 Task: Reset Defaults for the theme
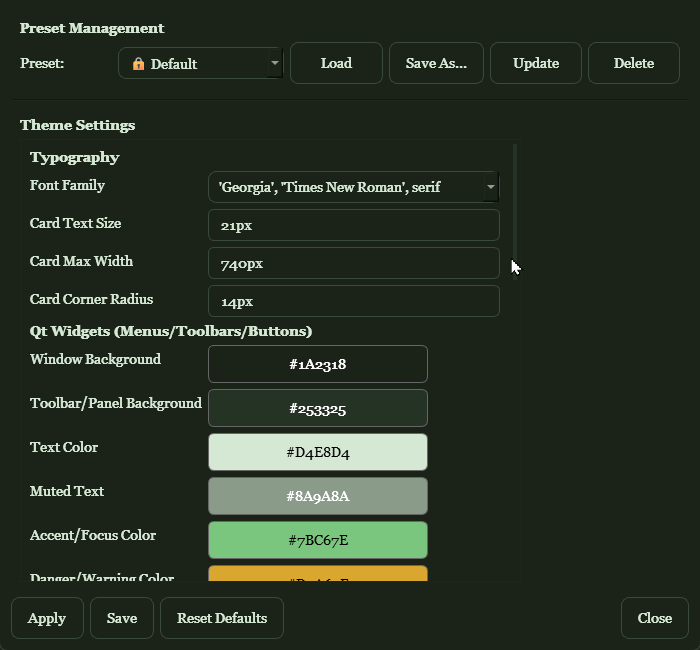[x=222, y=618]
